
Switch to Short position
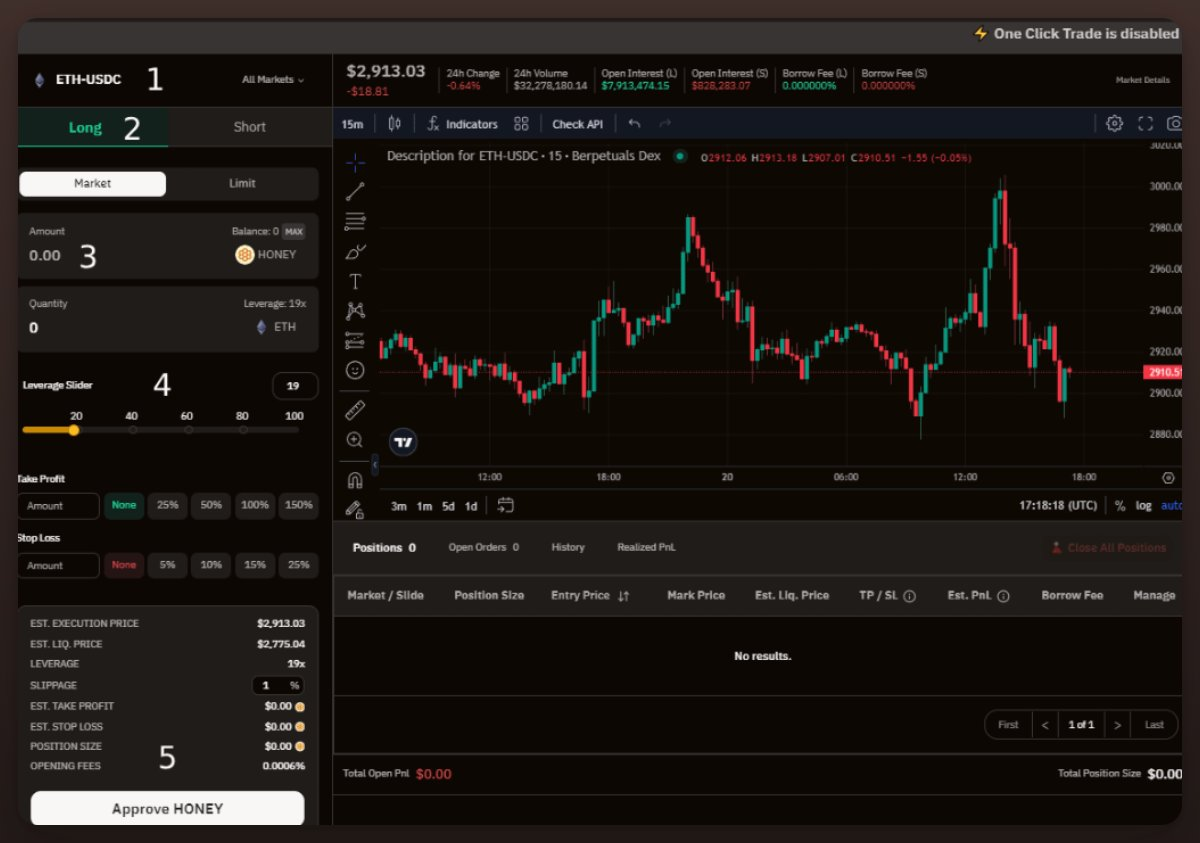click(x=250, y=127)
